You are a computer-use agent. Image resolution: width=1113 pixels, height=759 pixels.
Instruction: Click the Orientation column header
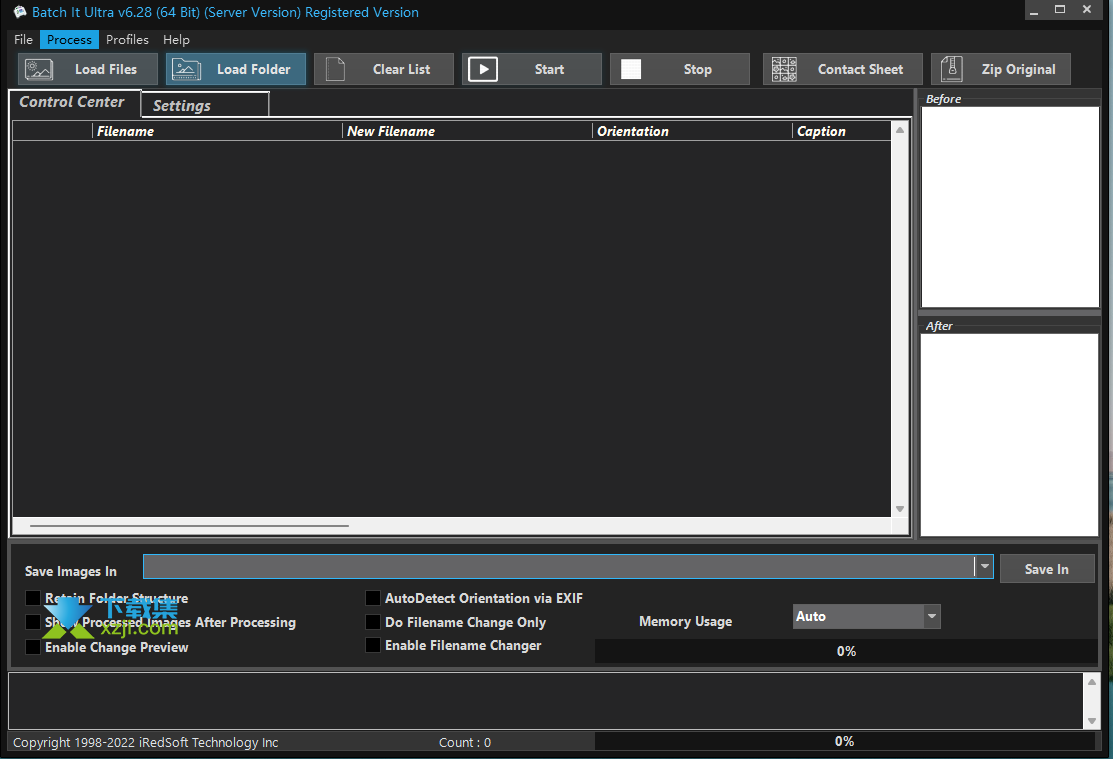click(693, 131)
